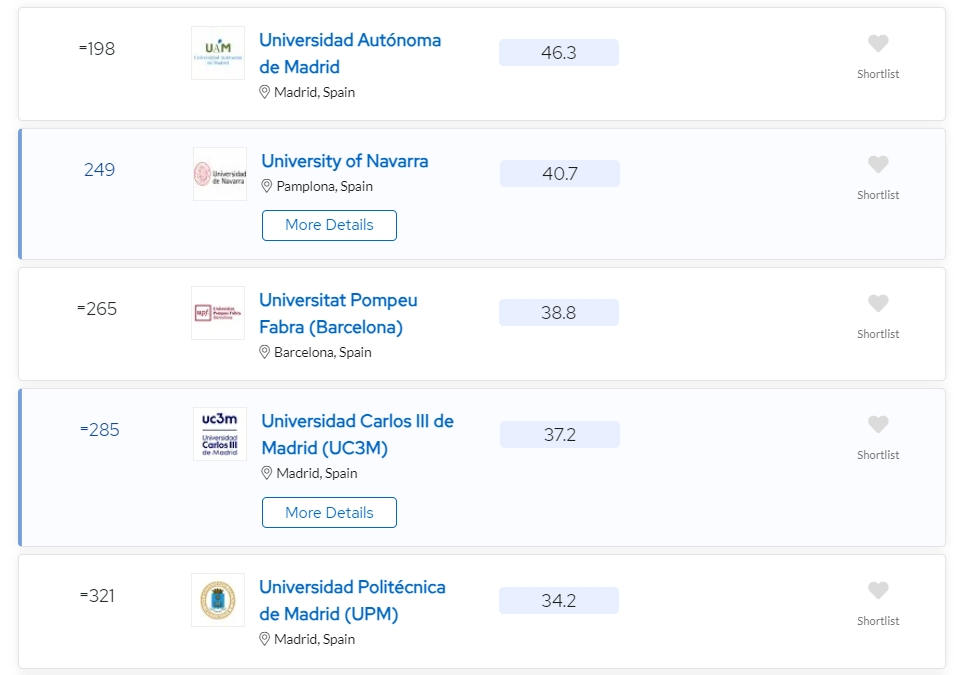Visit Universitat Pompeu Fabra (Barcelona) link
Screen dimensions: 961x675
338,313
